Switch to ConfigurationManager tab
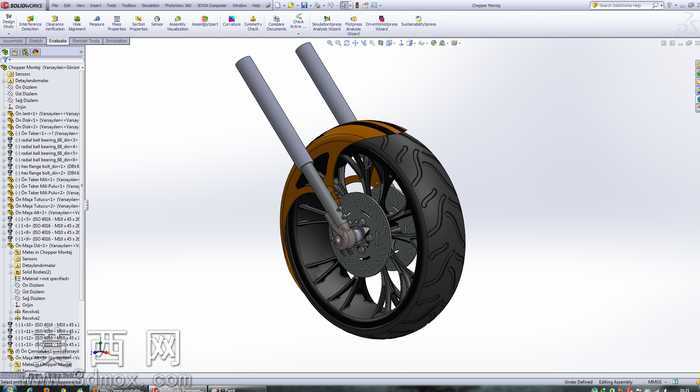 [x=25, y=52]
